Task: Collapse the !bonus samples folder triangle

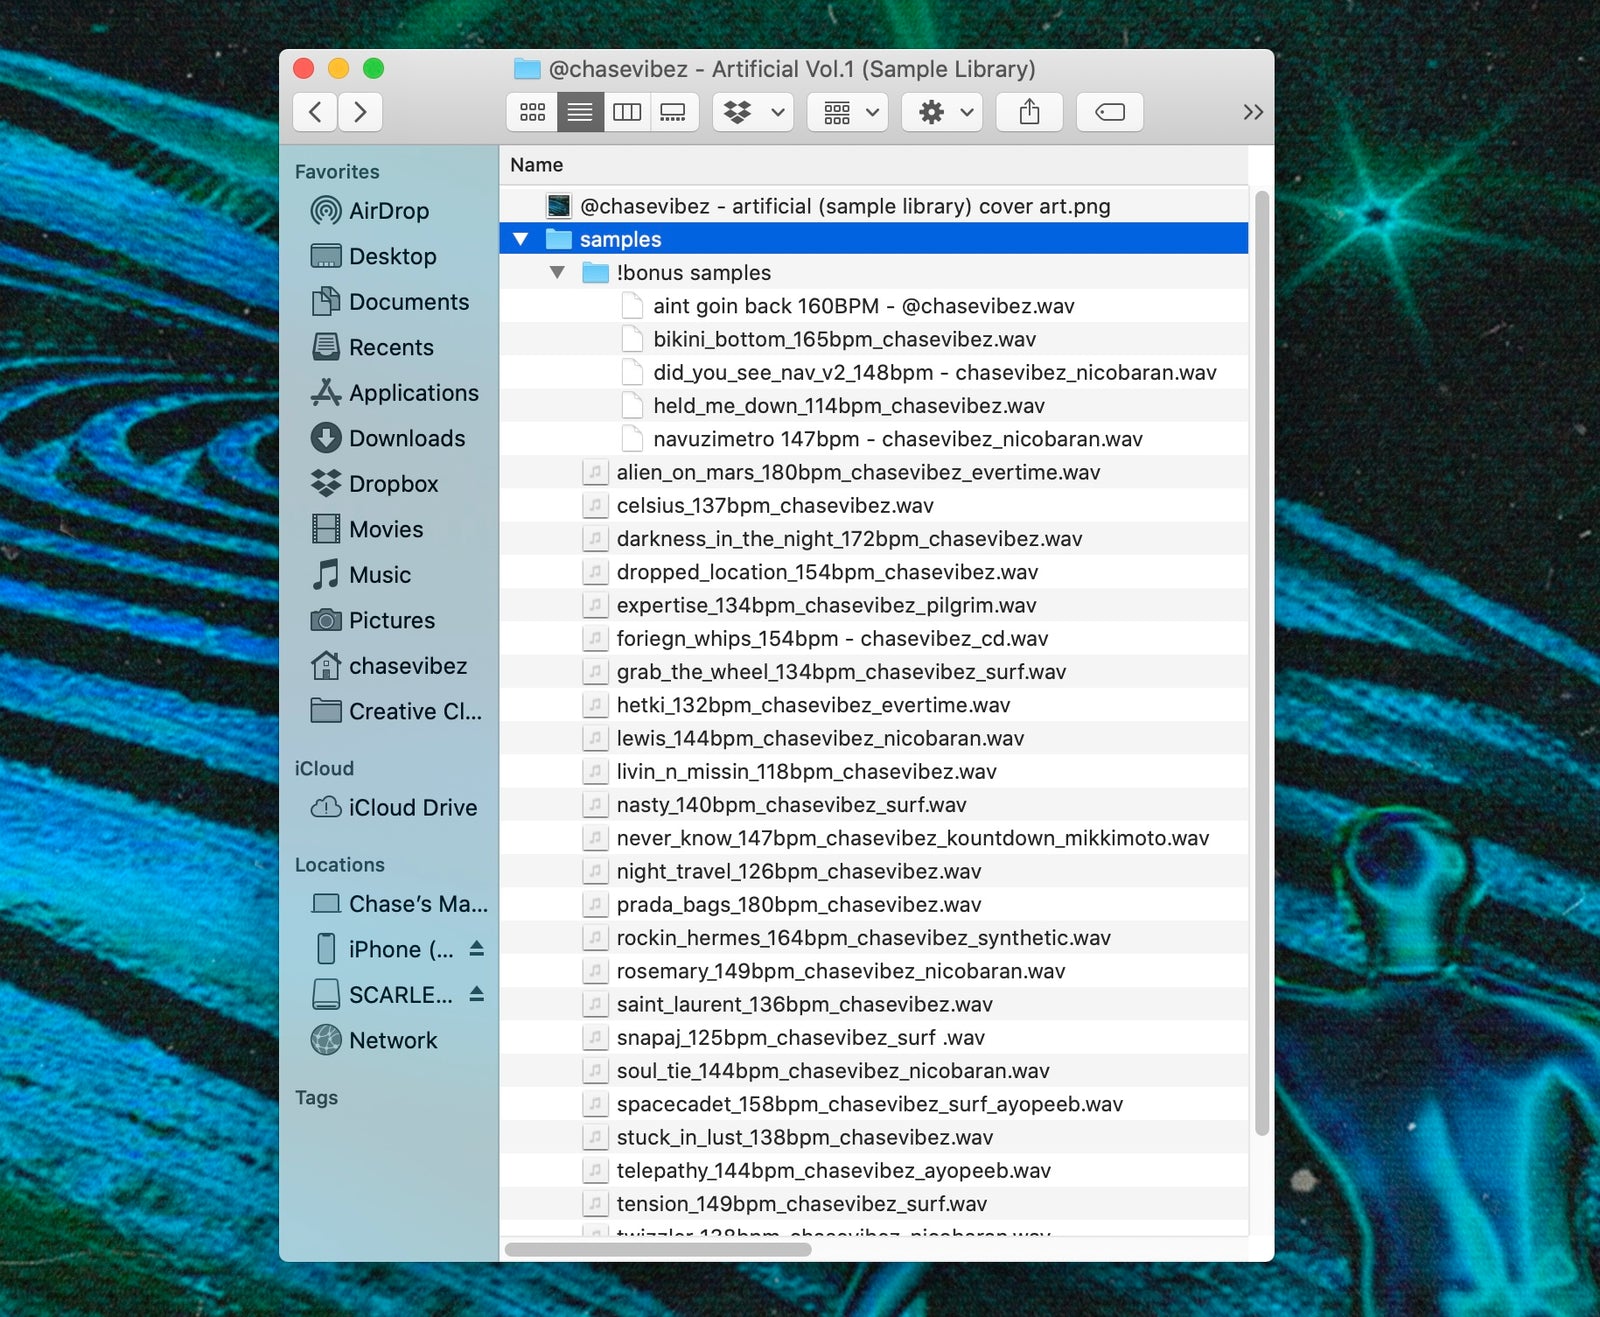Action: pyautogui.click(x=557, y=272)
